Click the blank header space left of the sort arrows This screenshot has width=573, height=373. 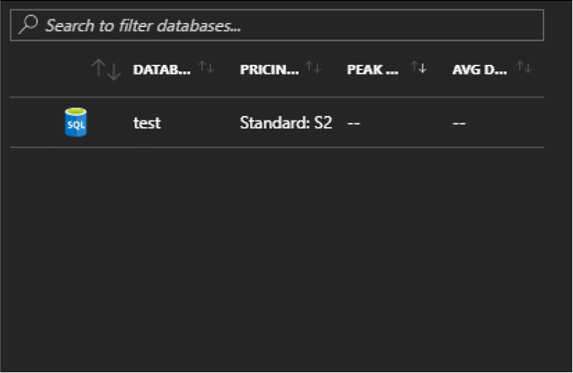click(x=49, y=69)
